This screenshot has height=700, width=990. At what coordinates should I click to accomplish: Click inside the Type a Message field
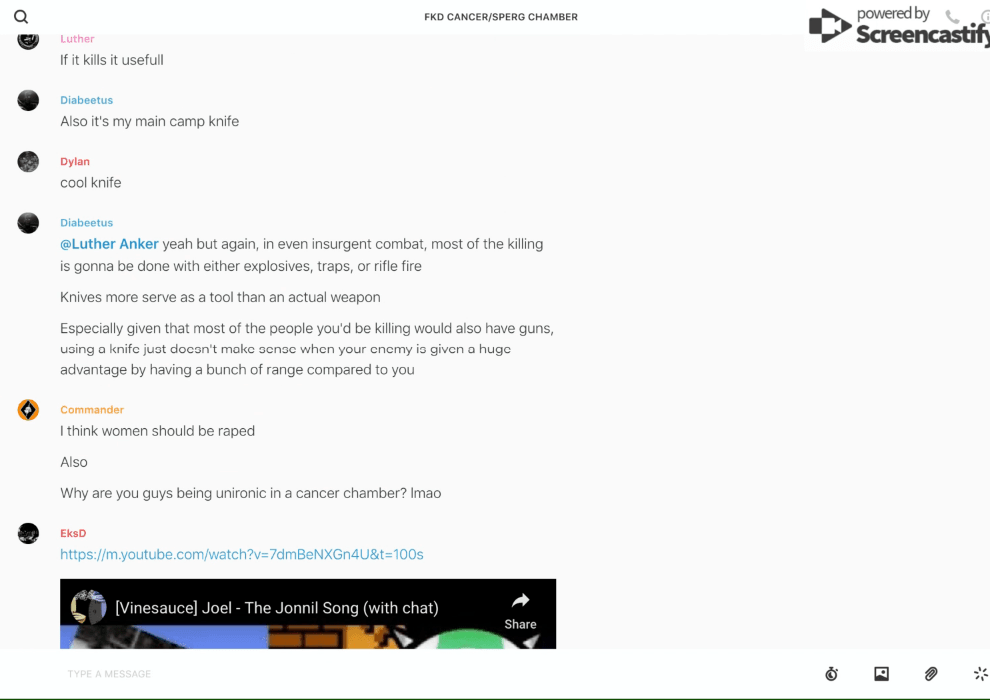pos(436,673)
